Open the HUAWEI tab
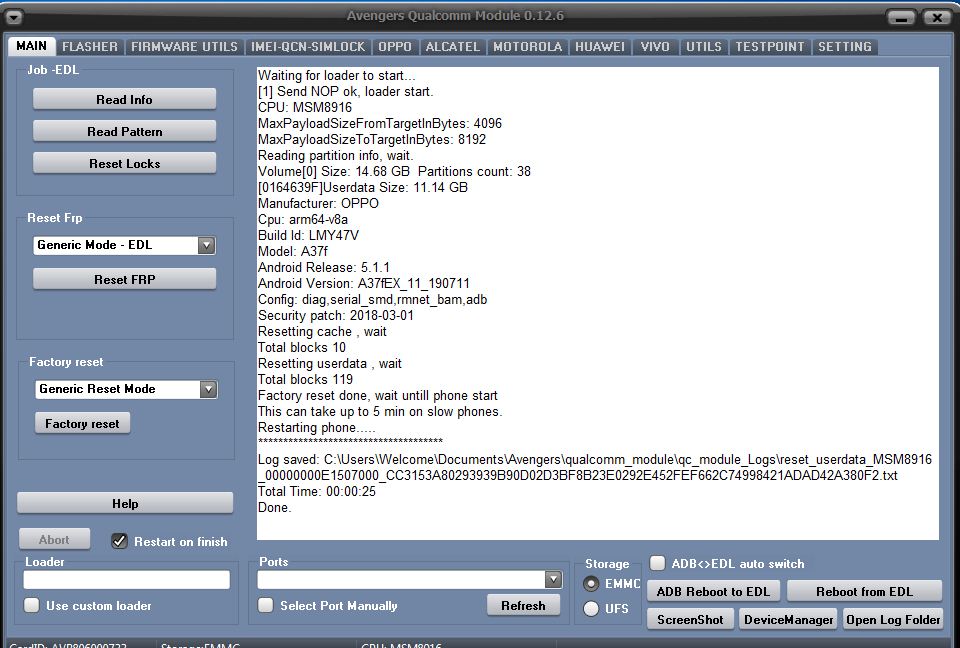 tap(600, 47)
